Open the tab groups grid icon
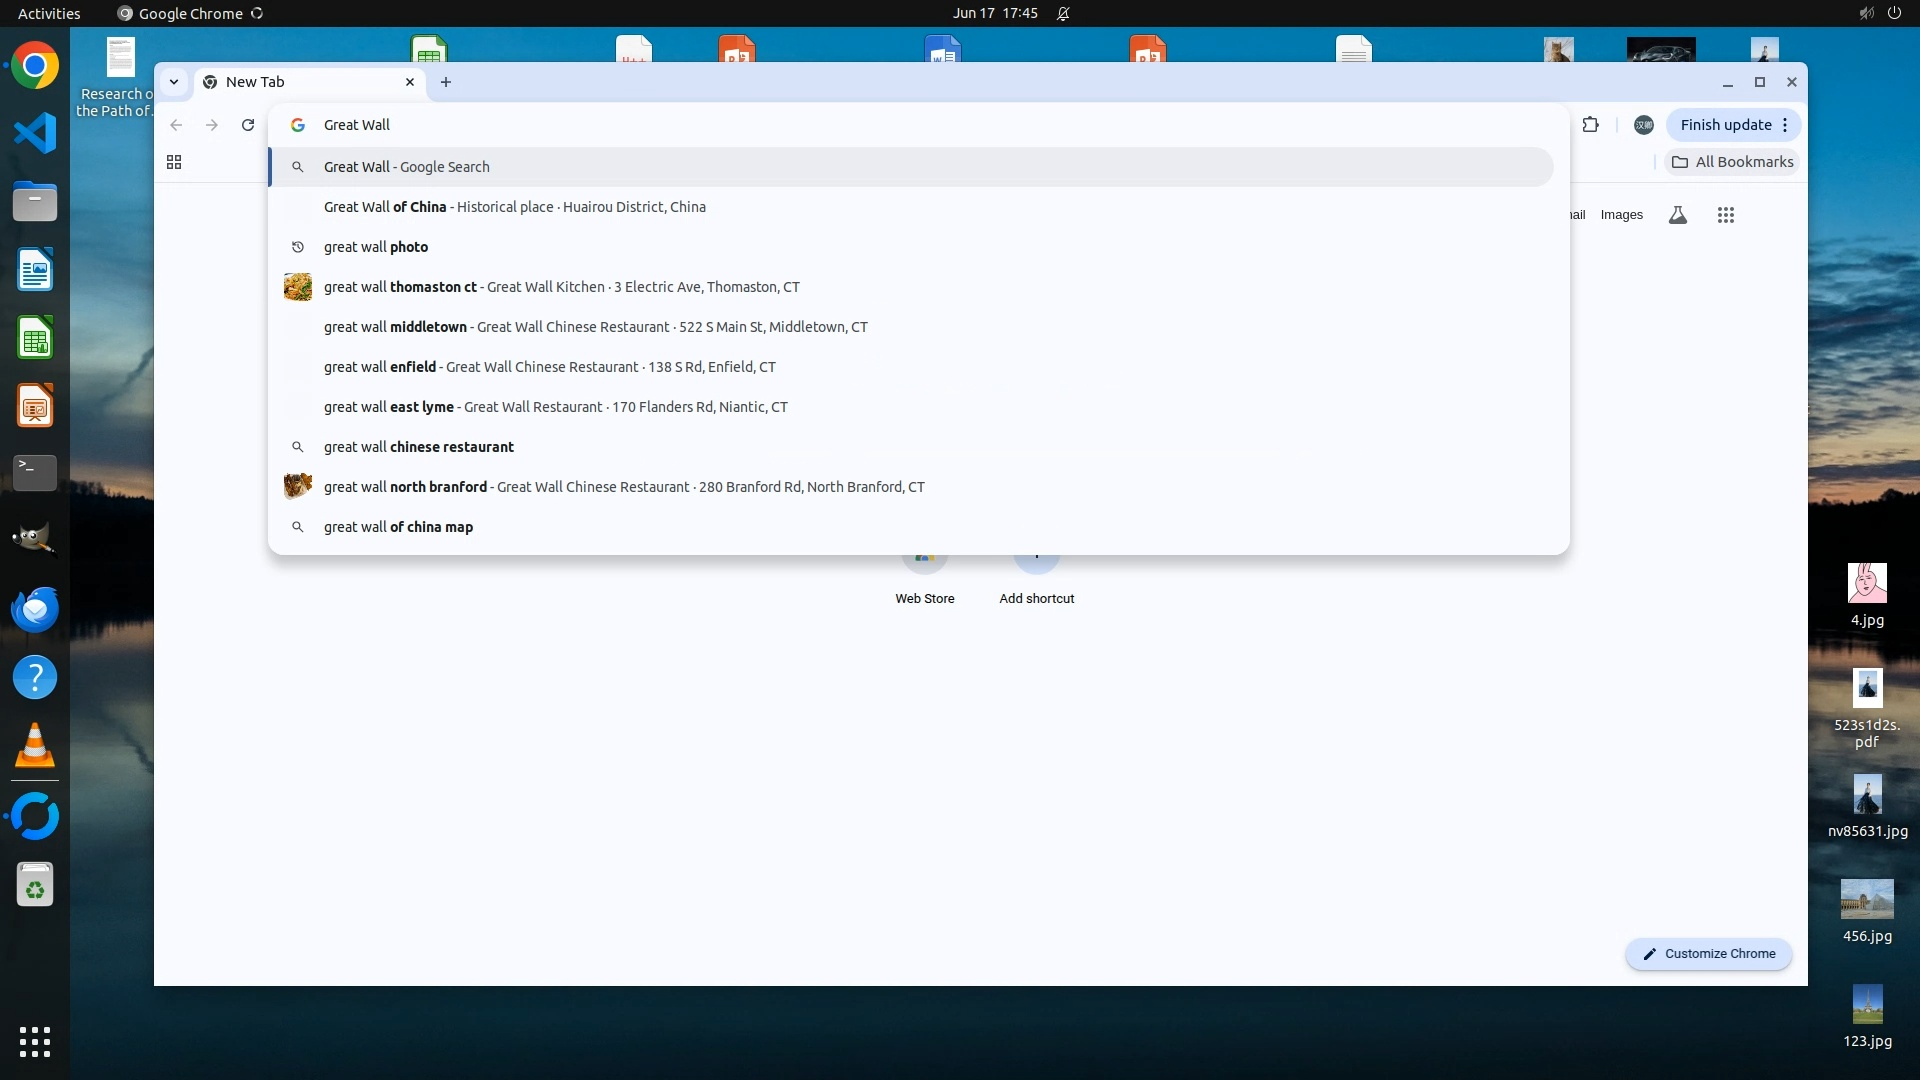Screen dimensions: 1920x1080 tap(174, 162)
